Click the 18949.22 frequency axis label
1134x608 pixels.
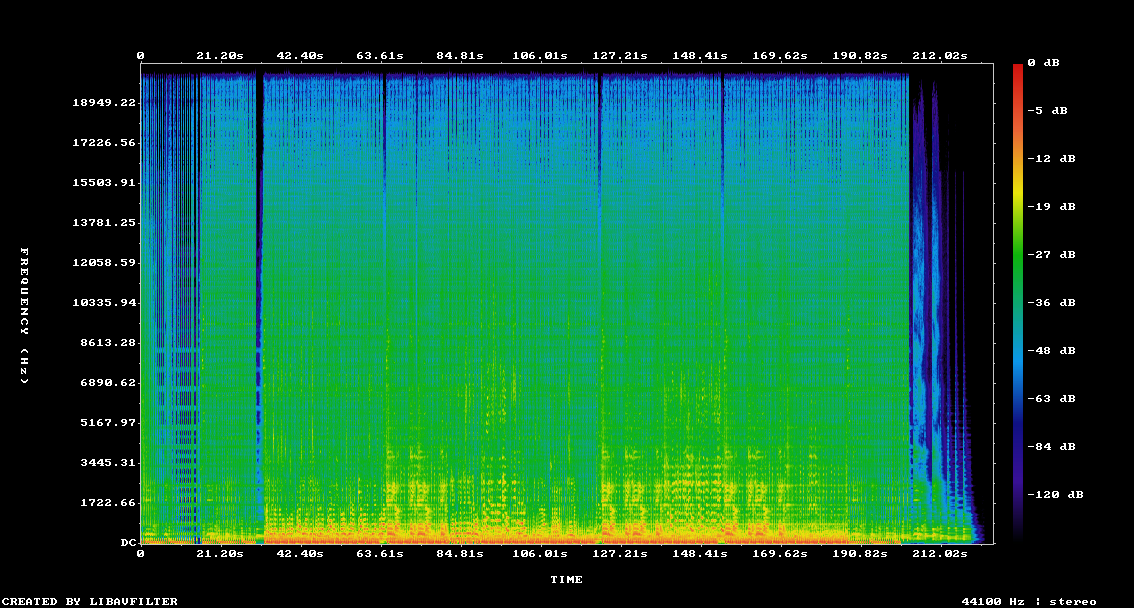103,103
